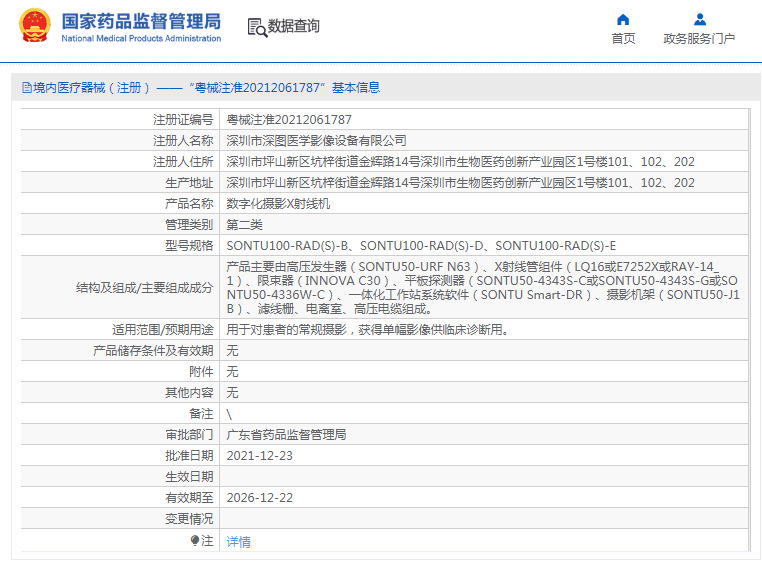Viewport: 762px width, 564px height.
Task: Click the 境内医疗器械（注册） heading
Action: point(91,87)
